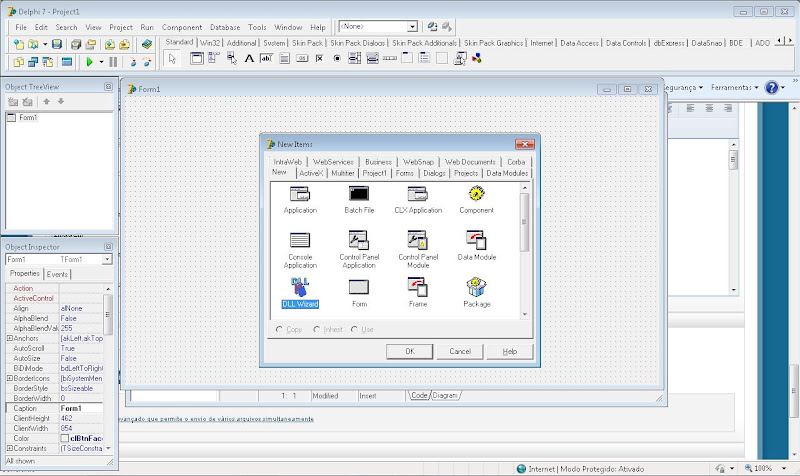Pick the Package item icon
The height and width of the screenshot is (476, 800).
(476, 287)
